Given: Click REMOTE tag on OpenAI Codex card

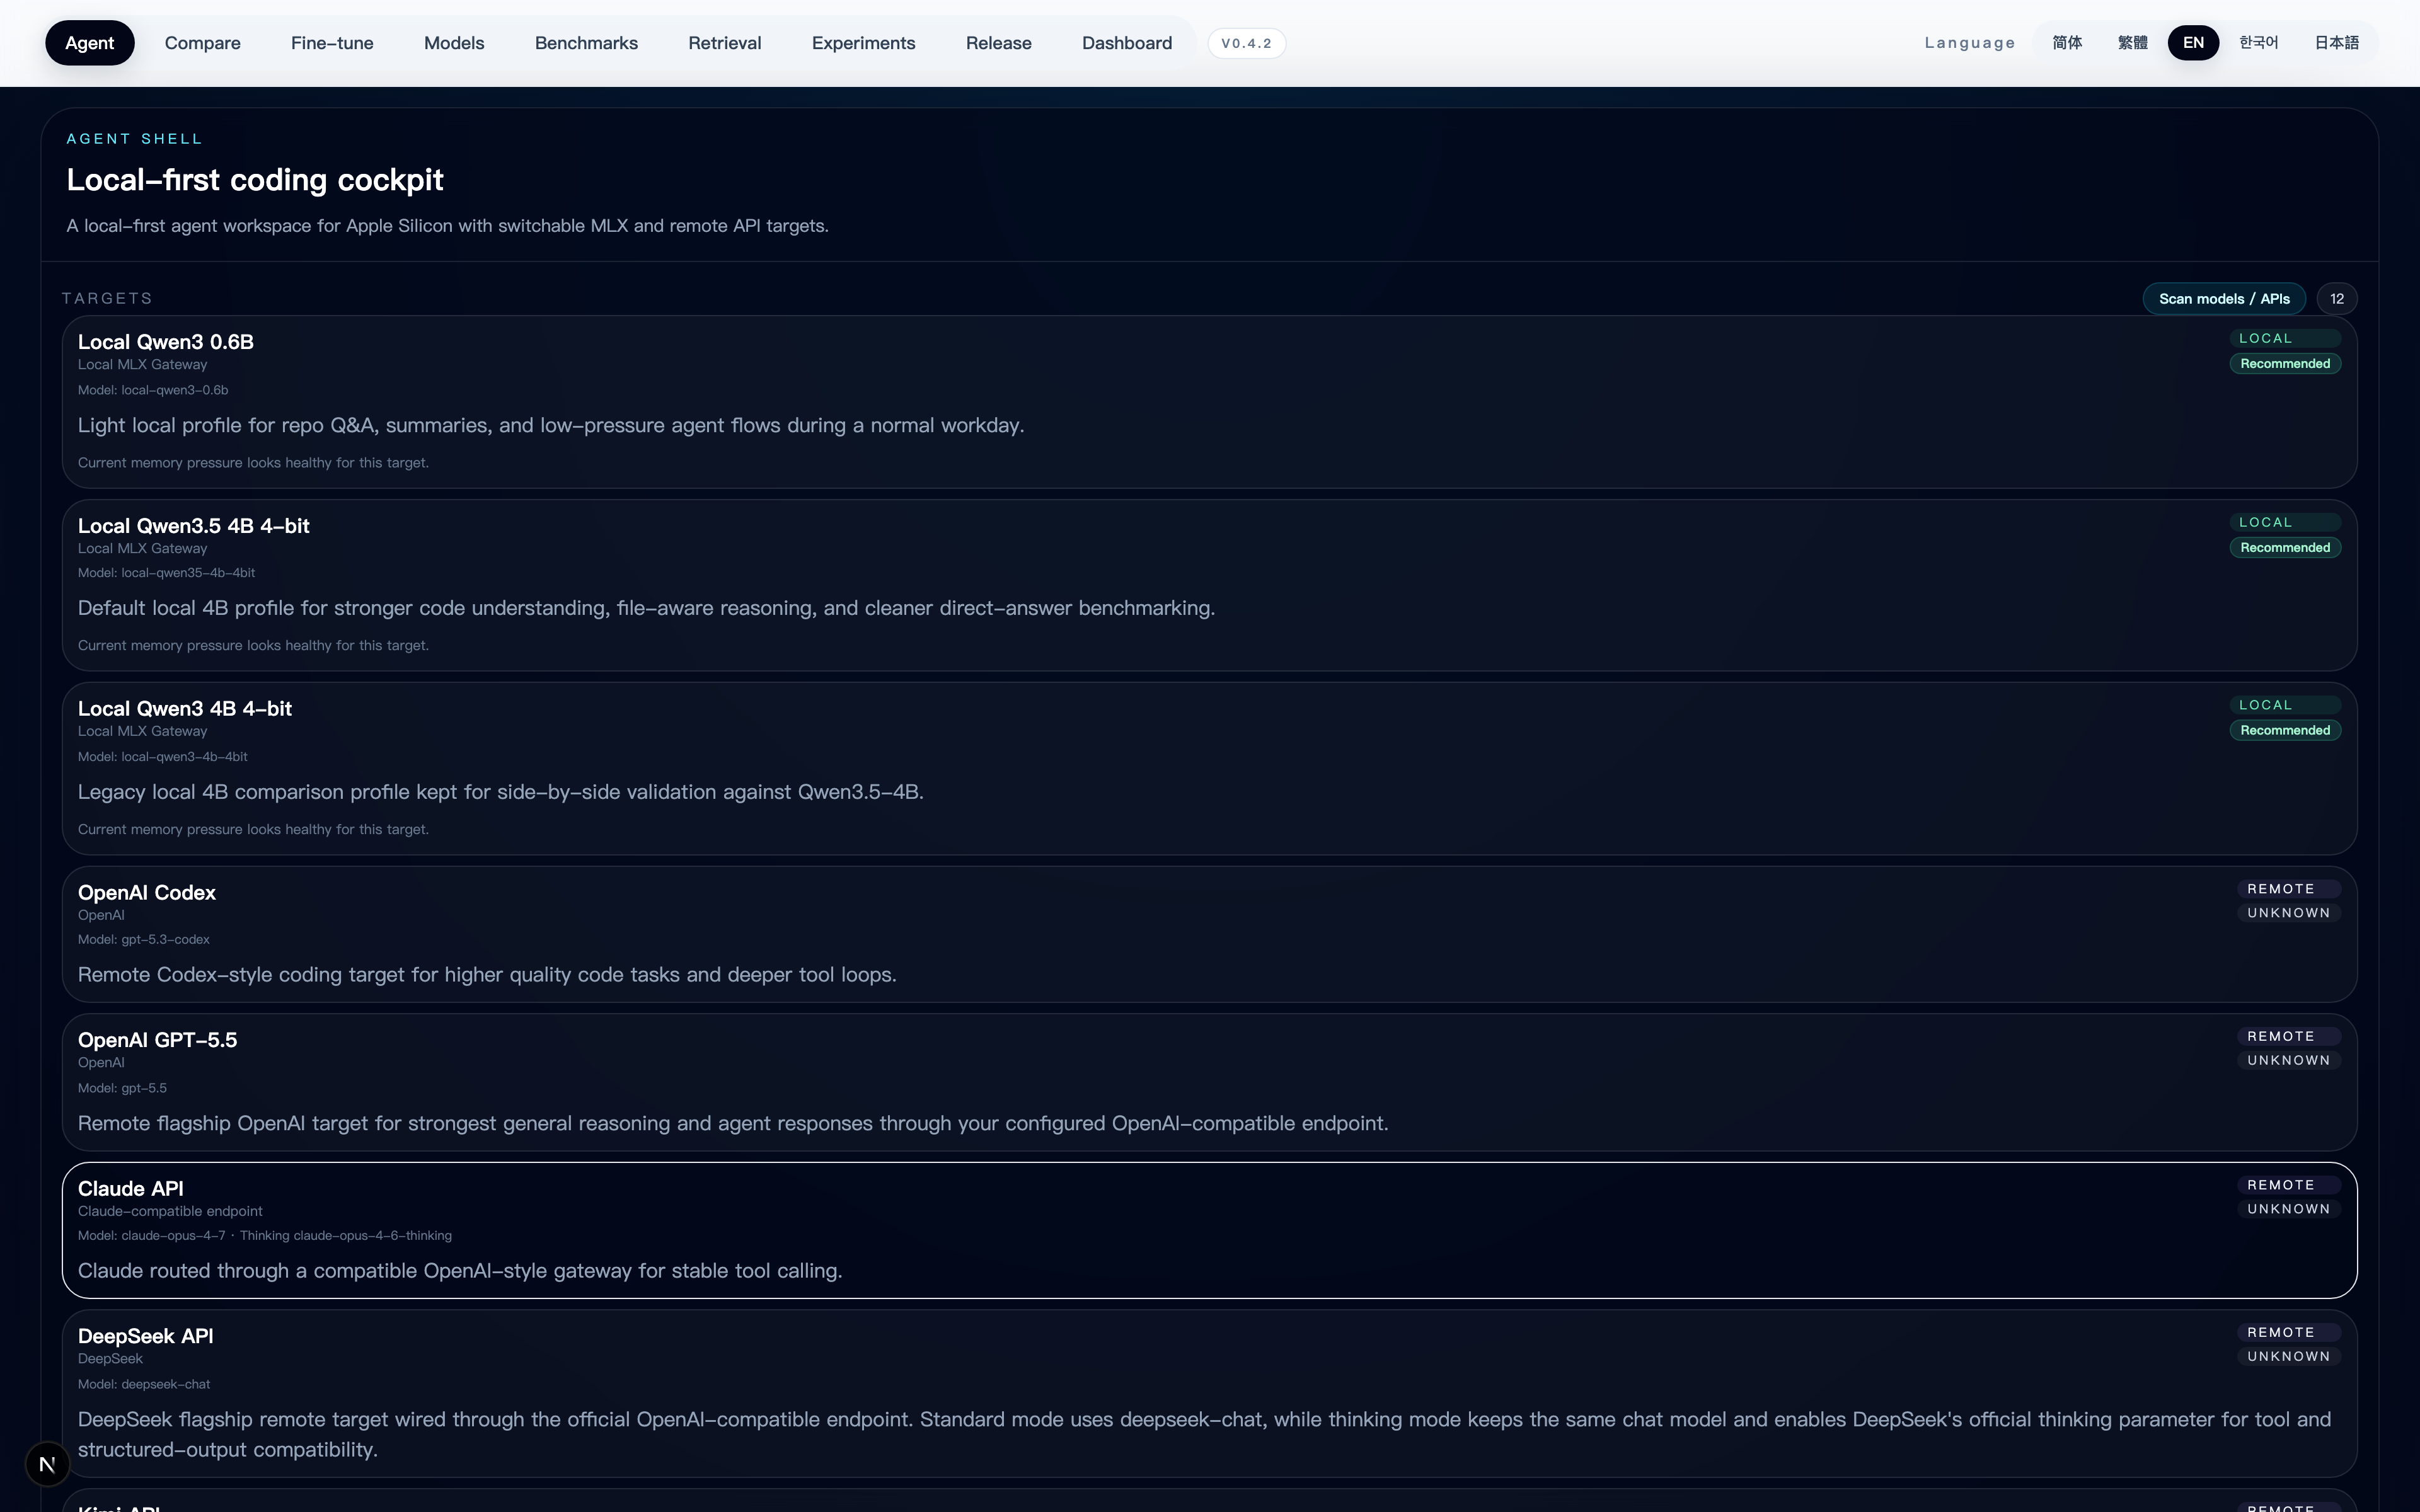Looking at the screenshot, I should 2289,889.
